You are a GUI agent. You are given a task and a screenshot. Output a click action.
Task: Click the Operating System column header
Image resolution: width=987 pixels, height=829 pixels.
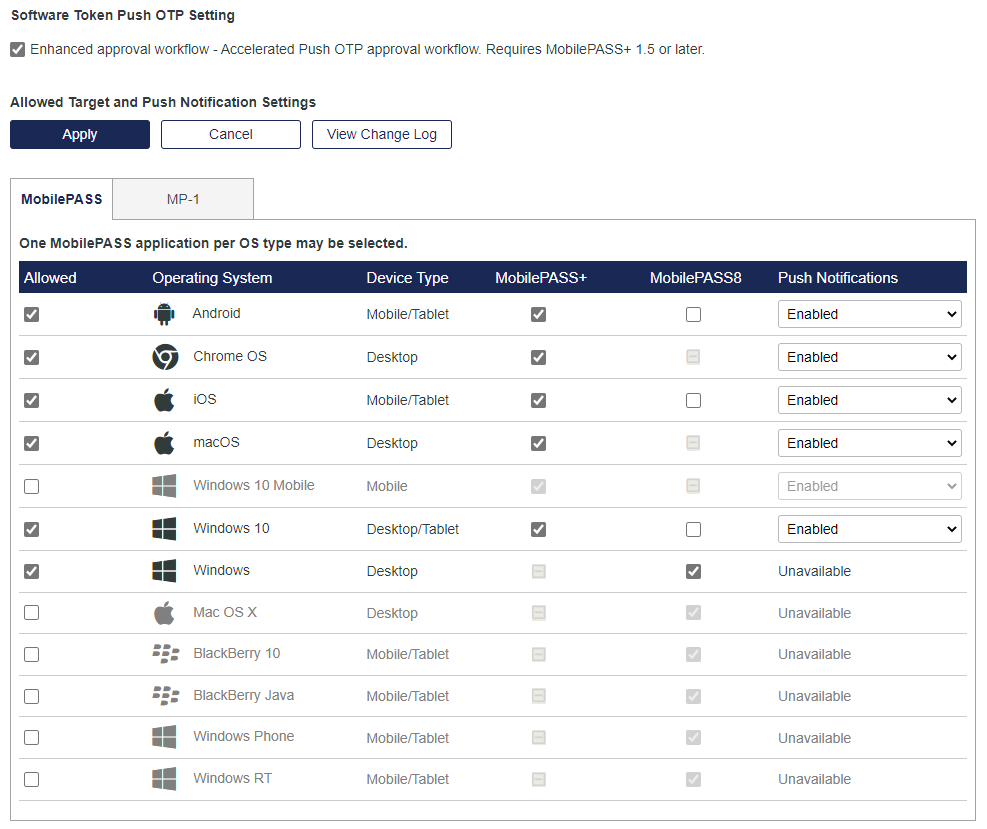(x=212, y=278)
